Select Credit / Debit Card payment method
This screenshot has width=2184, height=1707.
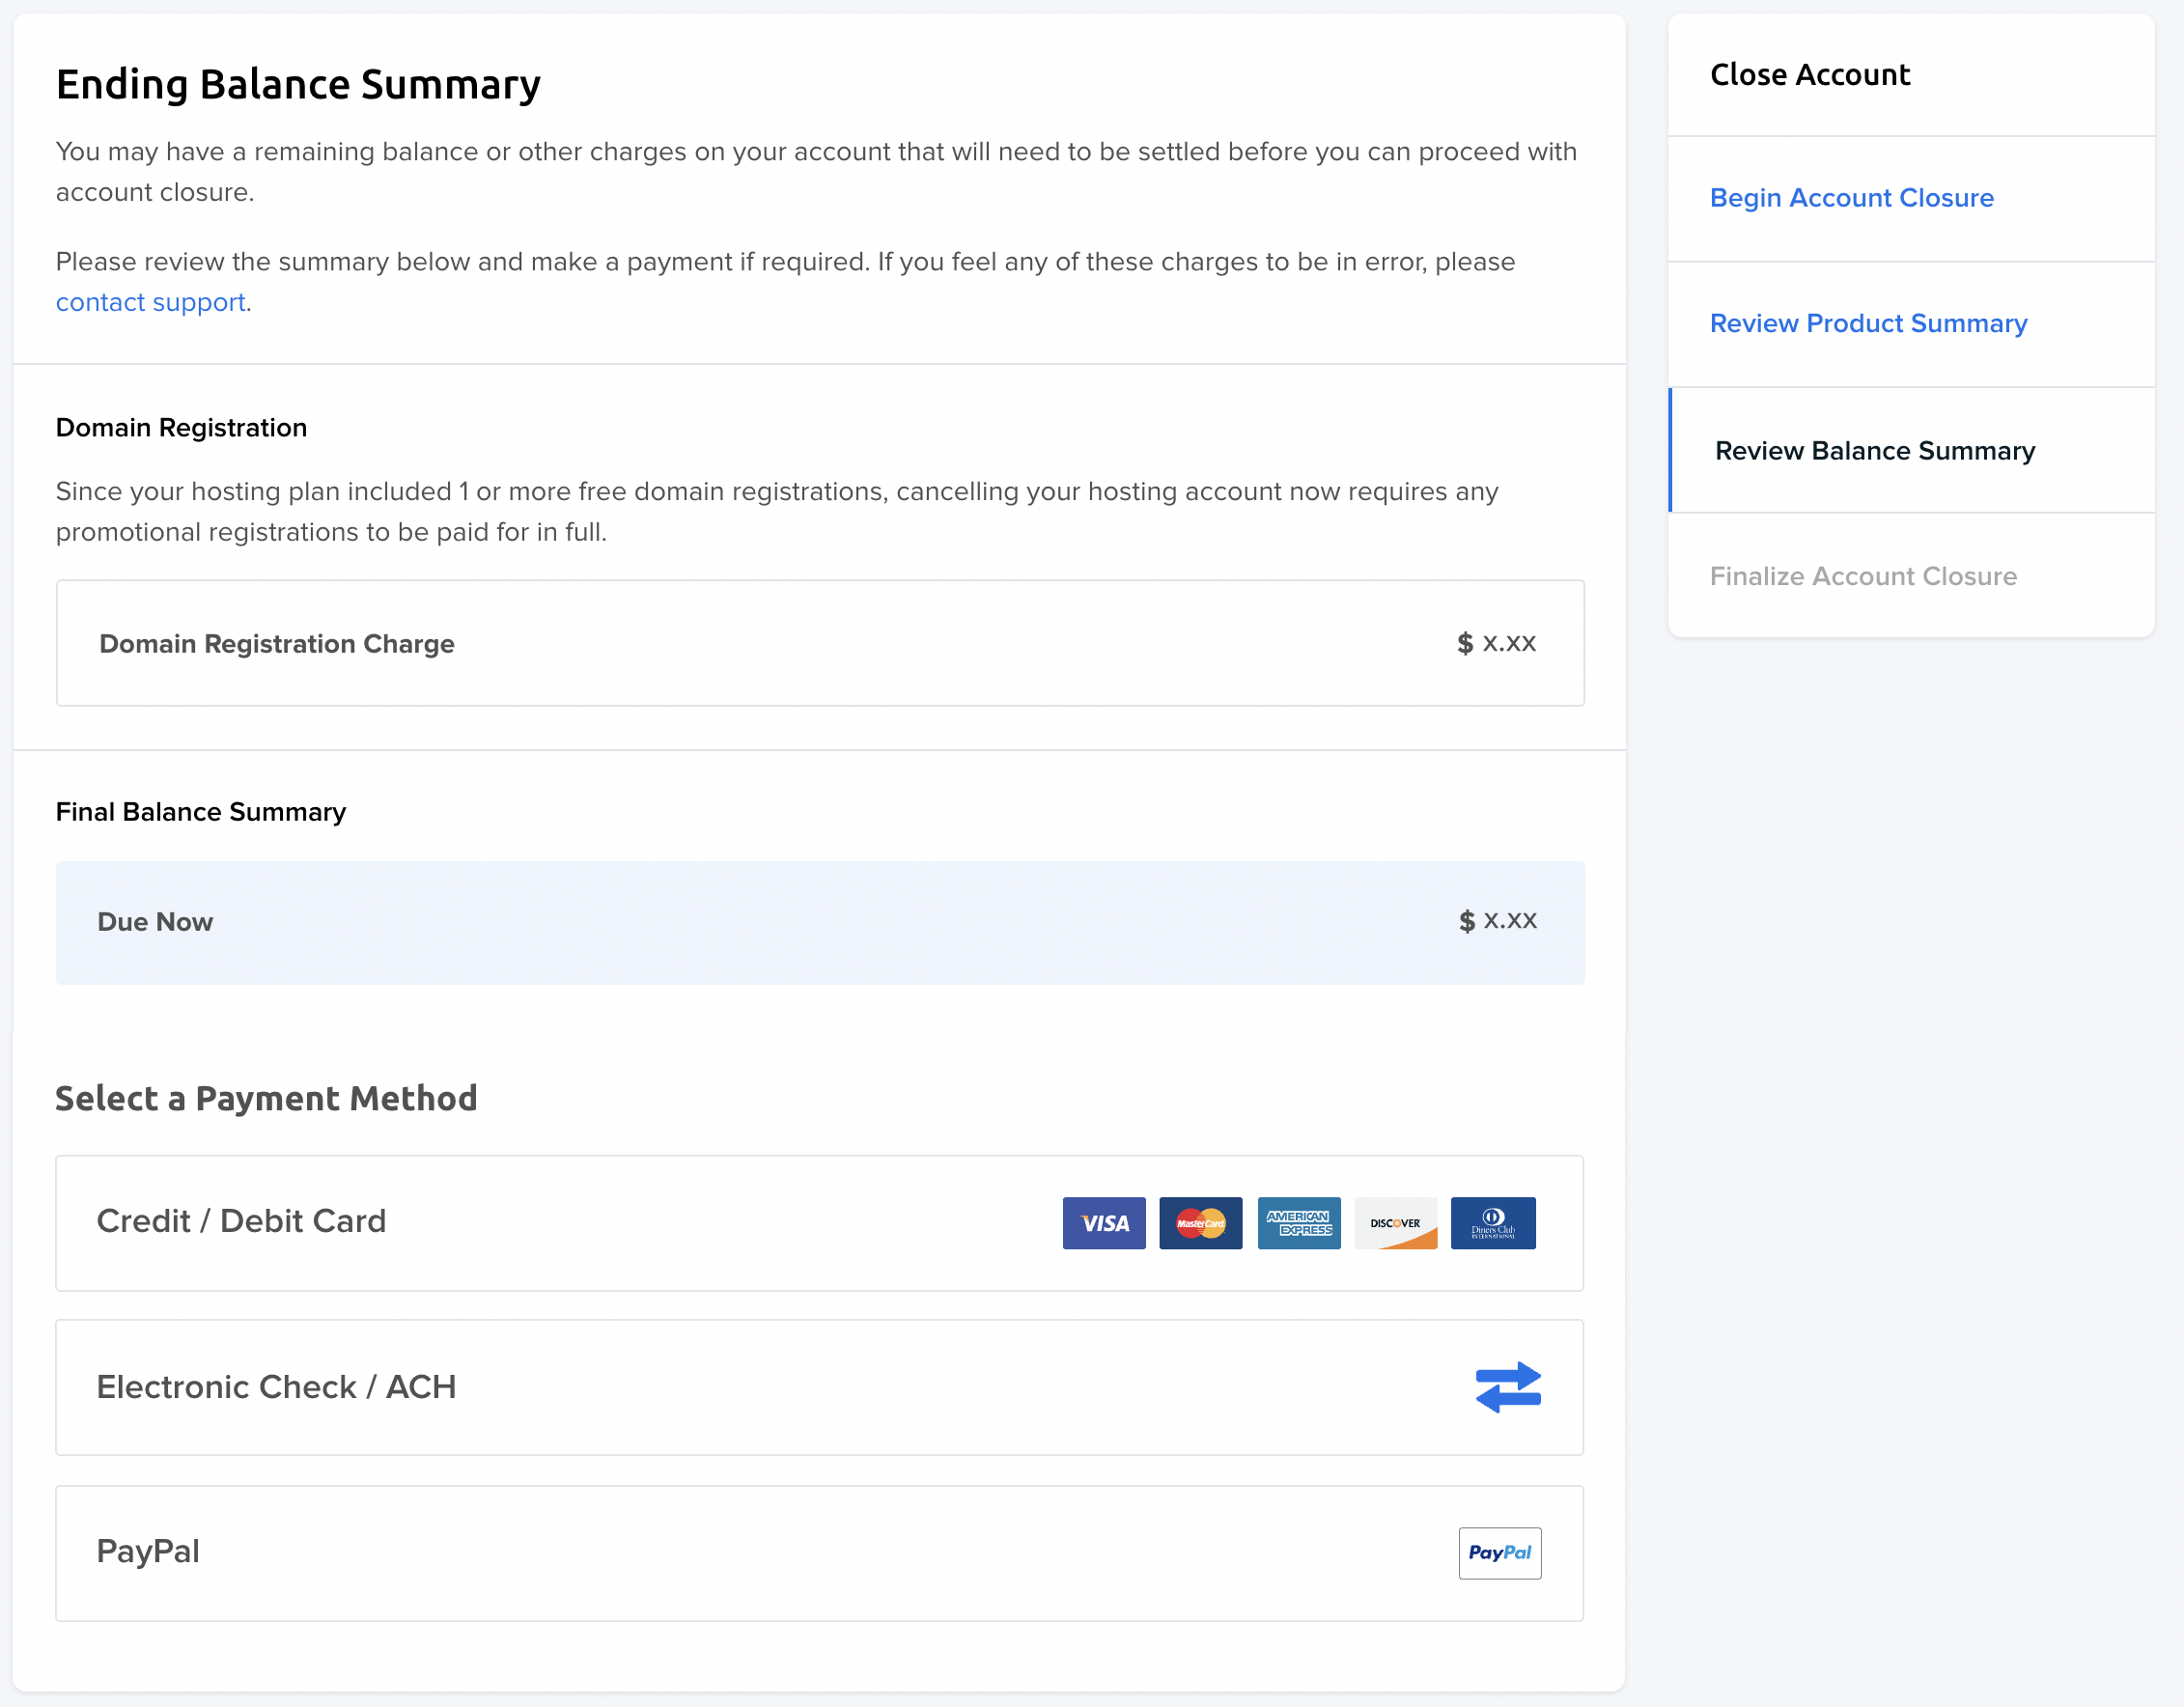click(821, 1223)
